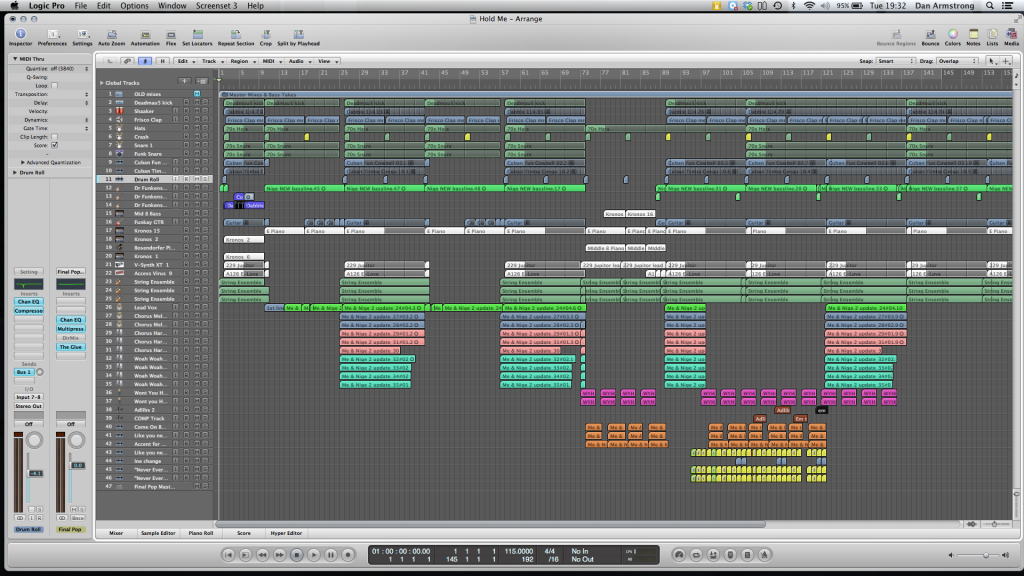This screenshot has height=576, width=1024.
Task: Uncheck the Score checkbox
Action: tap(54, 145)
